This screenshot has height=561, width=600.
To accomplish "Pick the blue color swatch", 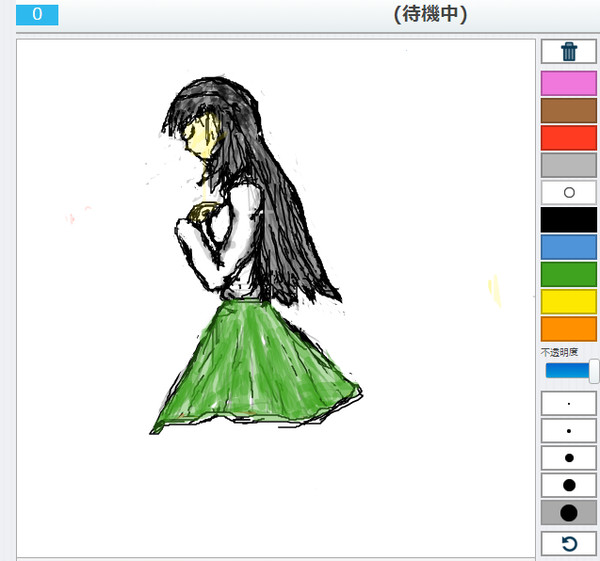I will click(569, 247).
